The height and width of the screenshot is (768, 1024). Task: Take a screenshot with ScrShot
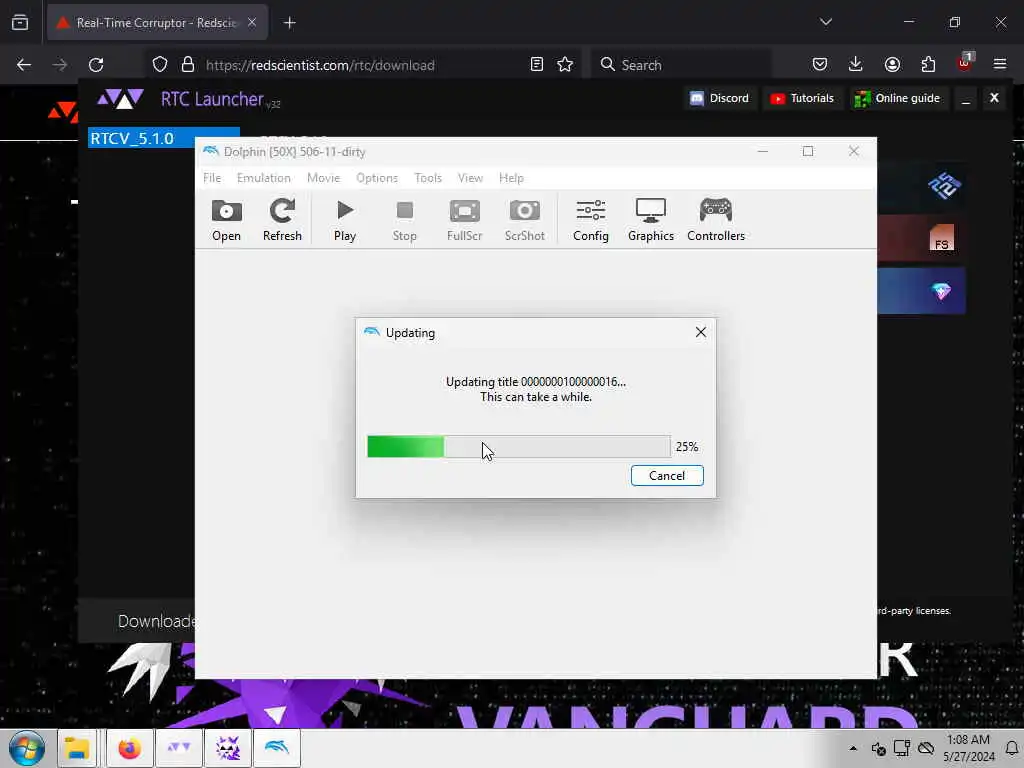[524, 220]
